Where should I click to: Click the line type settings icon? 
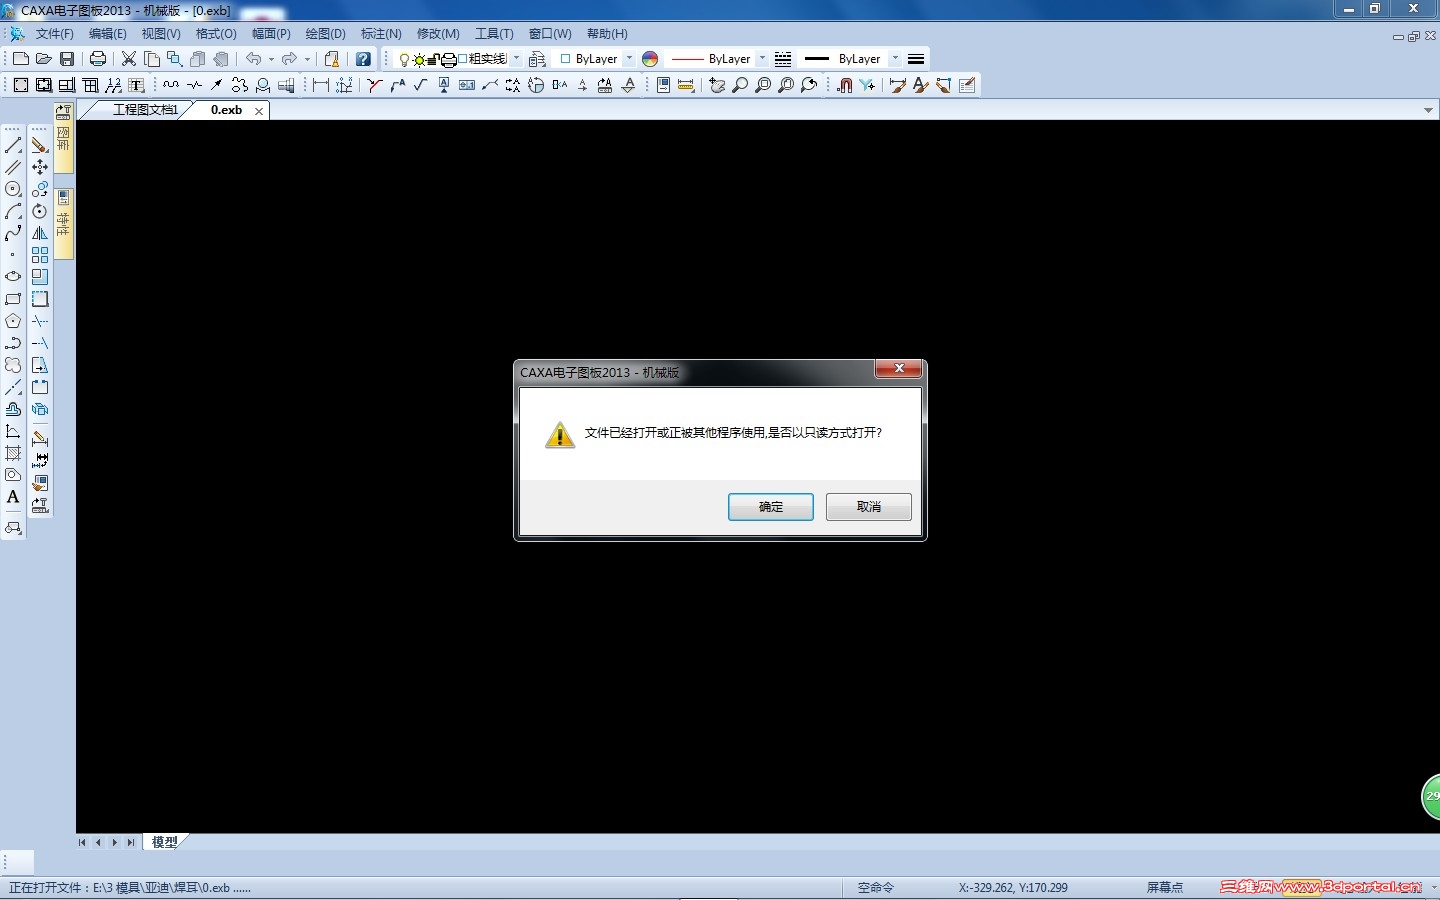pyautogui.click(x=783, y=59)
